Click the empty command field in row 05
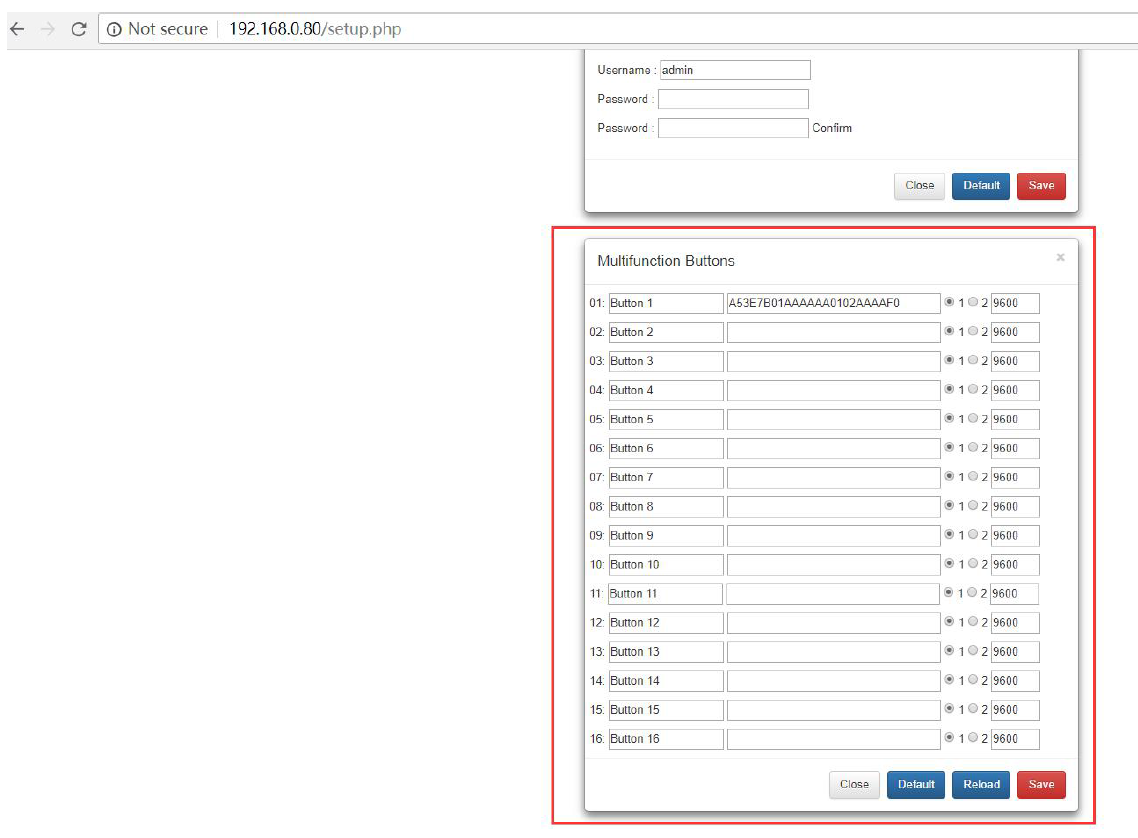The image size is (1138, 838). [x=833, y=419]
